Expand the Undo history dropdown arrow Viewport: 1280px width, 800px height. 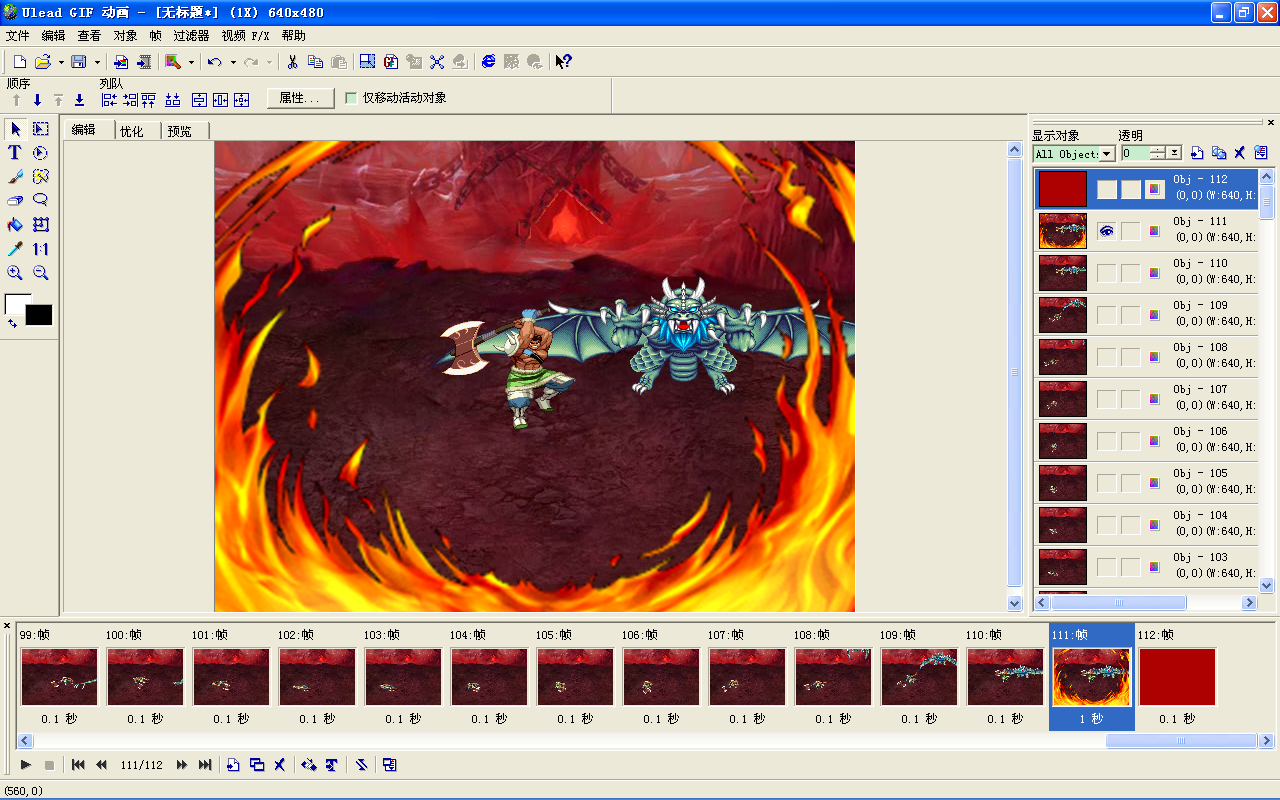click(x=233, y=62)
